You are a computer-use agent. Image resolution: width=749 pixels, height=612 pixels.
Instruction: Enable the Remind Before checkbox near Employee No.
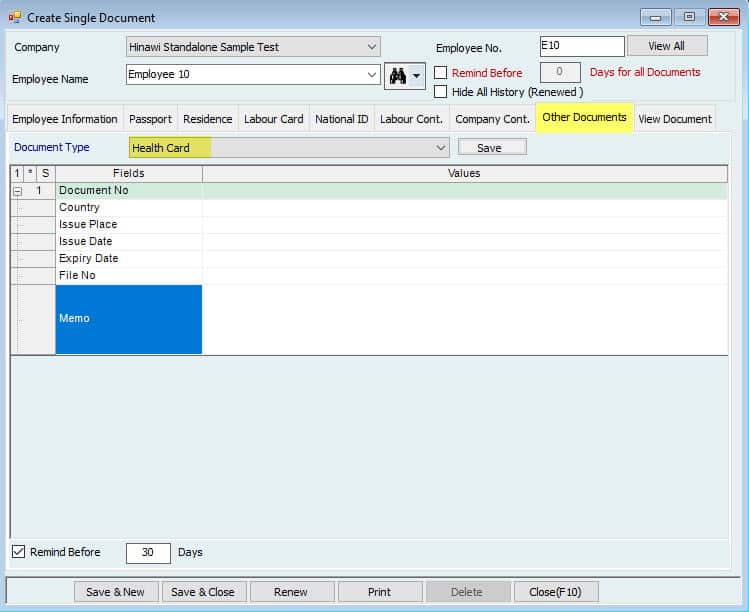pyautogui.click(x=441, y=73)
